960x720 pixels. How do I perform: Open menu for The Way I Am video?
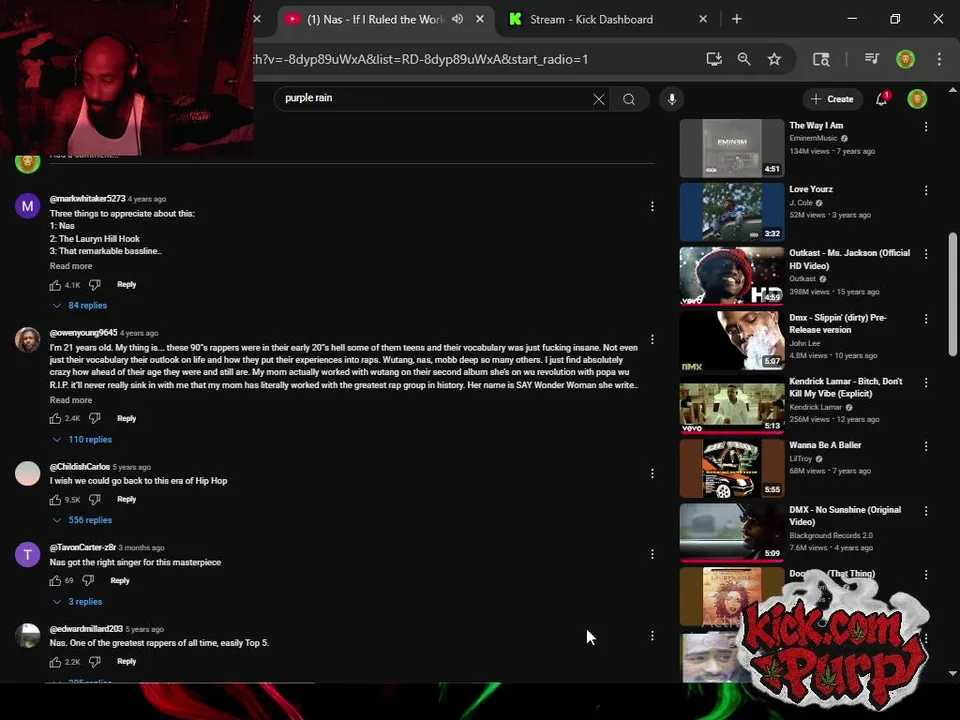click(x=926, y=127)
